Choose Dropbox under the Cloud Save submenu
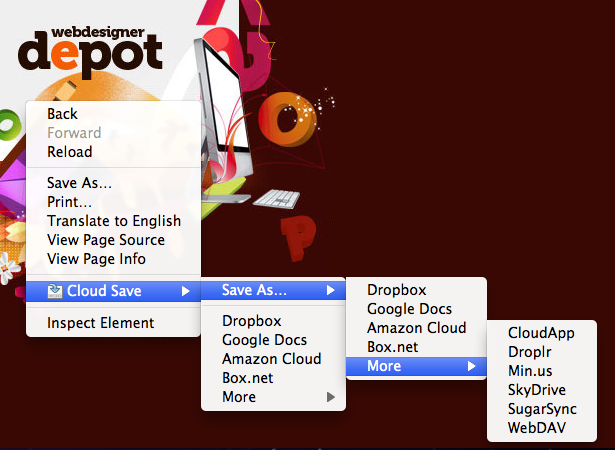The height and width of the screenshot is (450, 615). pyautogui.click(x=273, y=321)
